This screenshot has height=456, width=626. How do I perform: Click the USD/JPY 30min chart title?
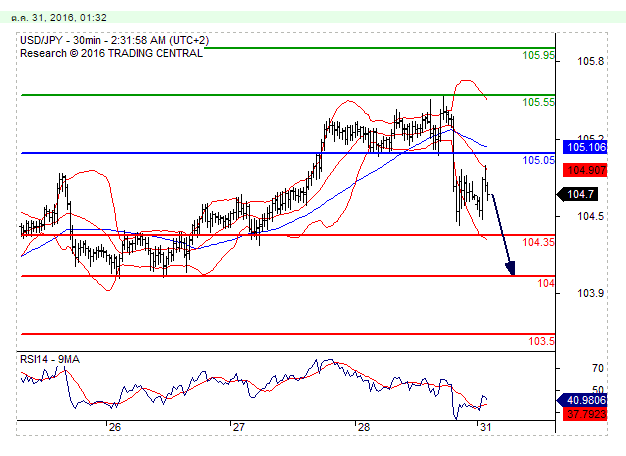(x=114, y=40)
